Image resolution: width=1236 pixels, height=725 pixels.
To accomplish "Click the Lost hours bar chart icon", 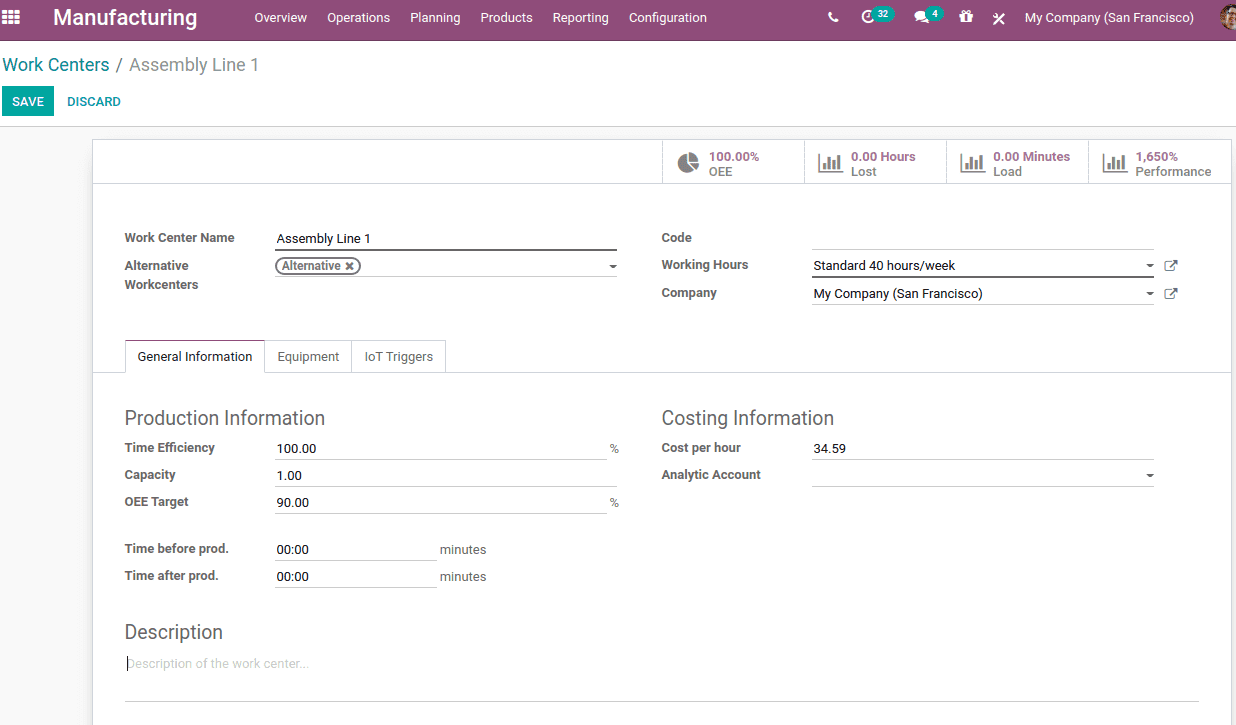I will (x=830, y=163).
